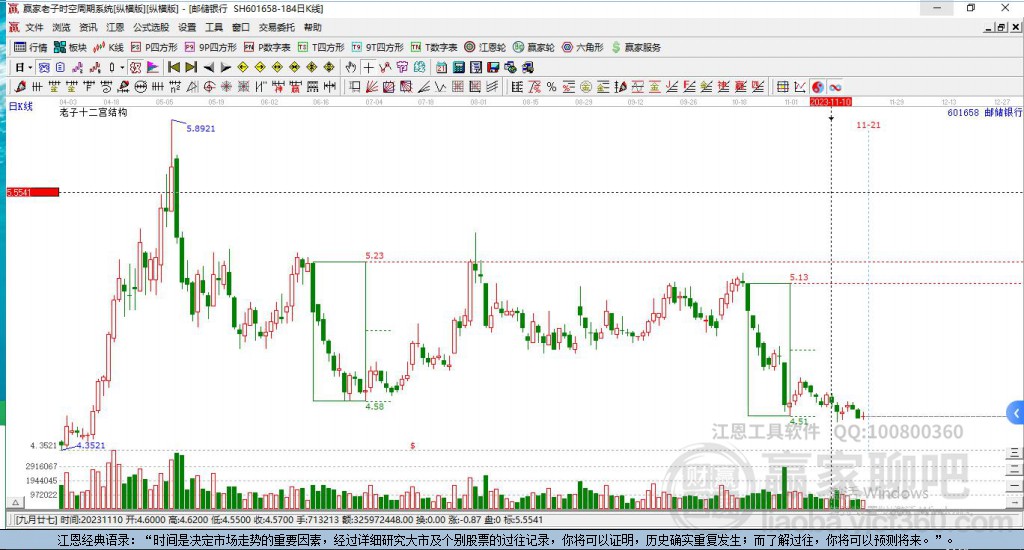Click the 11-21 date label

coord(868,125)
